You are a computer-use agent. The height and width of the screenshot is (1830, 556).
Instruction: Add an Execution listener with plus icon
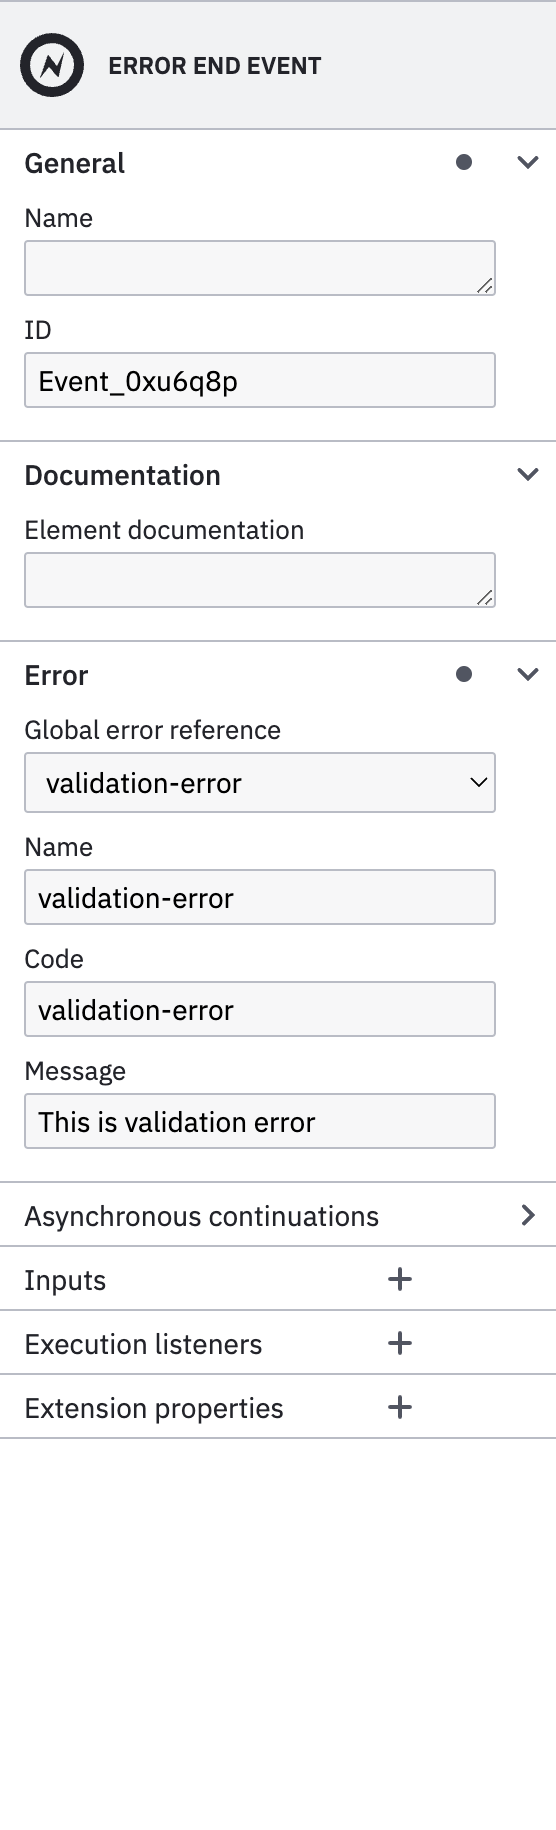[400, 1343]
